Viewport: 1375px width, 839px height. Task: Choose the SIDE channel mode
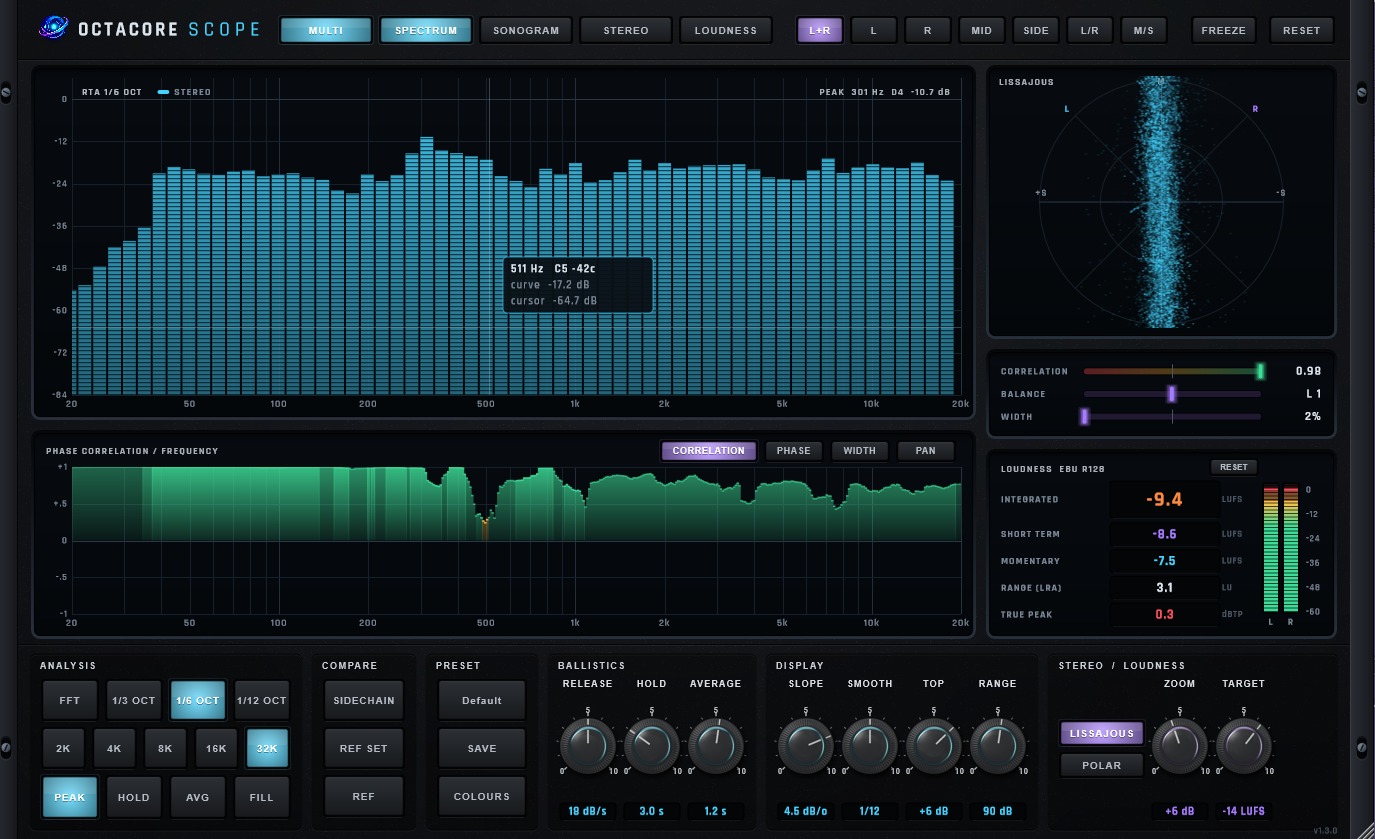(1036, 30)
